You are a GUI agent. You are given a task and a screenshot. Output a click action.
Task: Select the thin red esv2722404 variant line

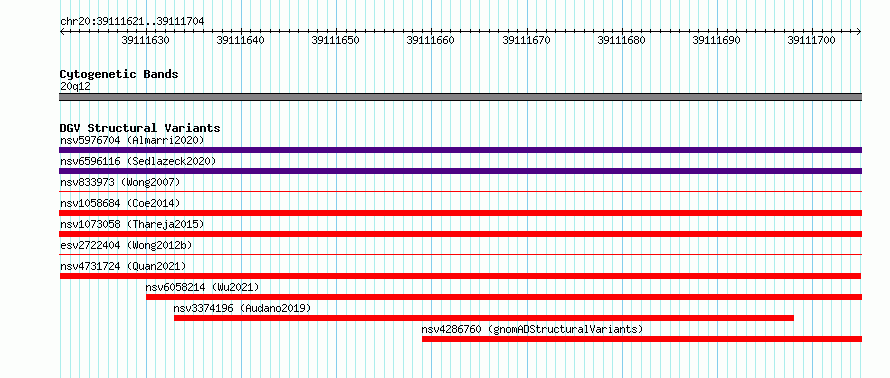tap(460, 255)
